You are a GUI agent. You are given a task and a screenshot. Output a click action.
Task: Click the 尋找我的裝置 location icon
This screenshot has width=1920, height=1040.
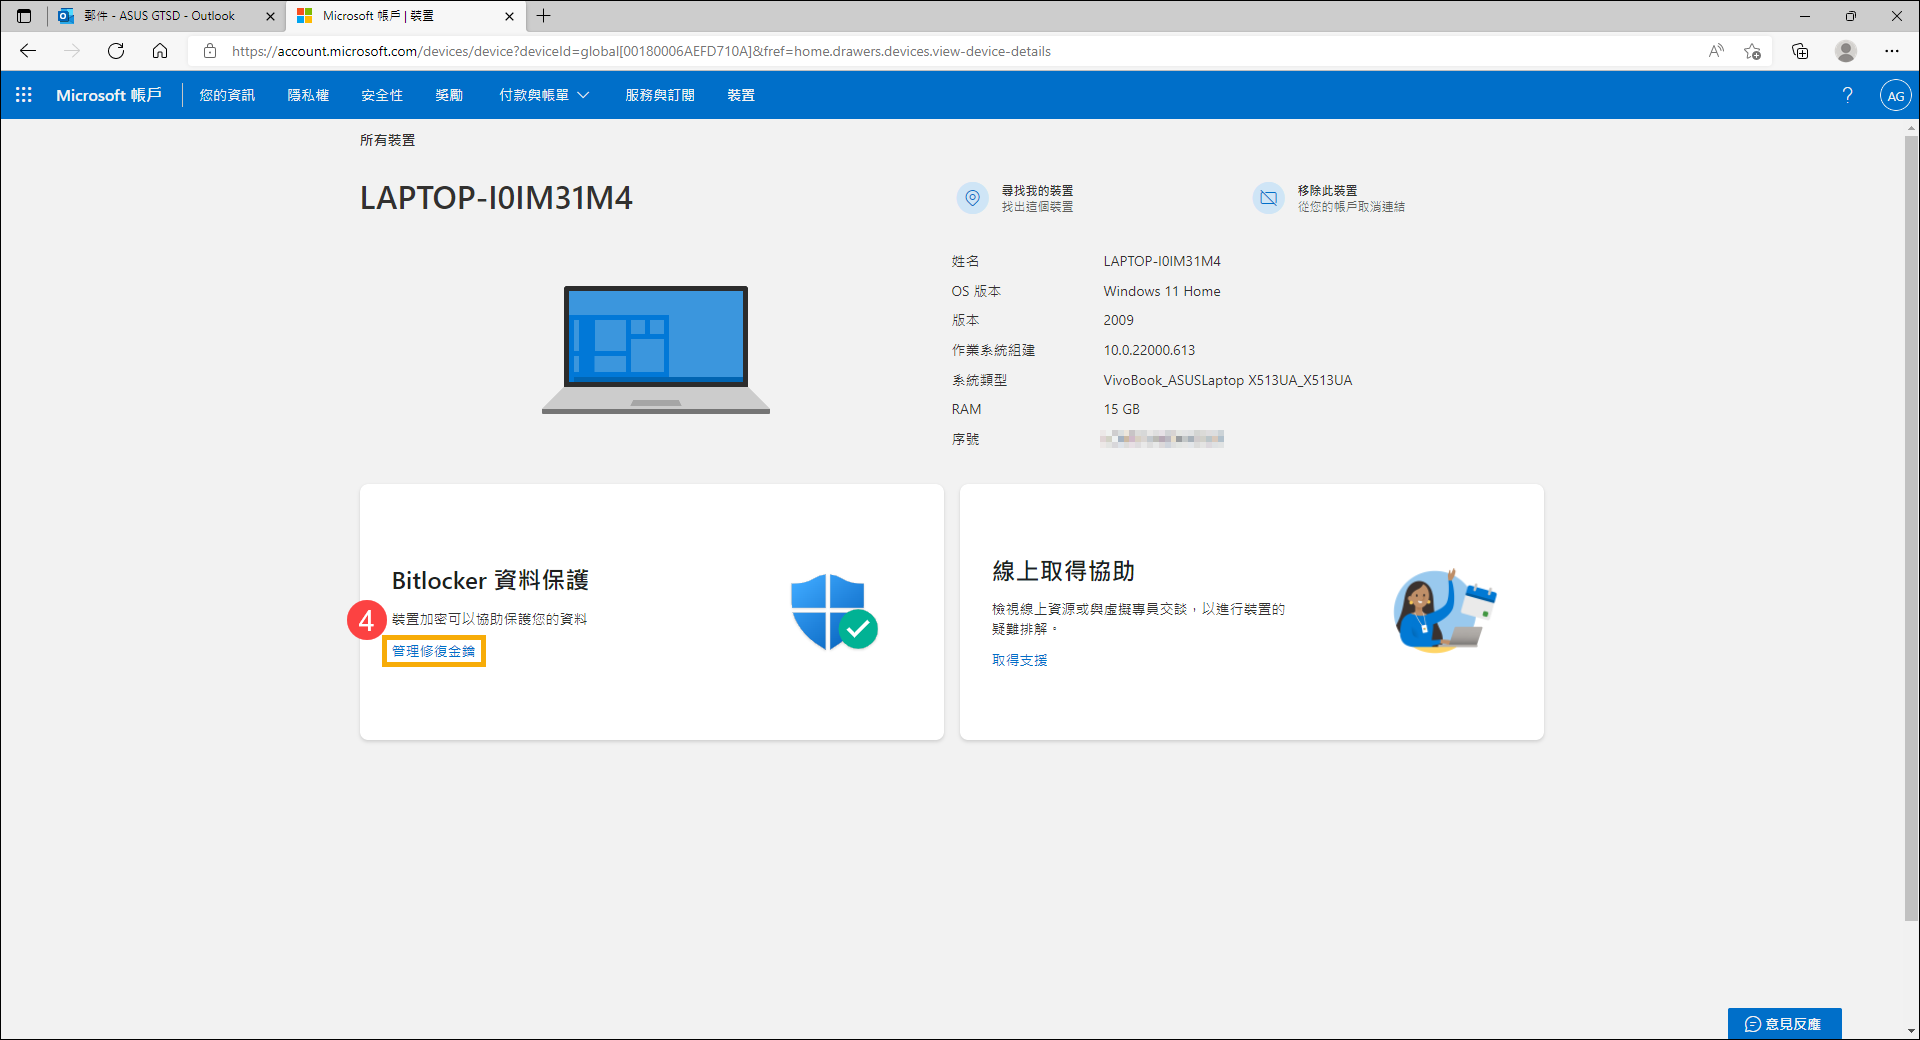971,197
